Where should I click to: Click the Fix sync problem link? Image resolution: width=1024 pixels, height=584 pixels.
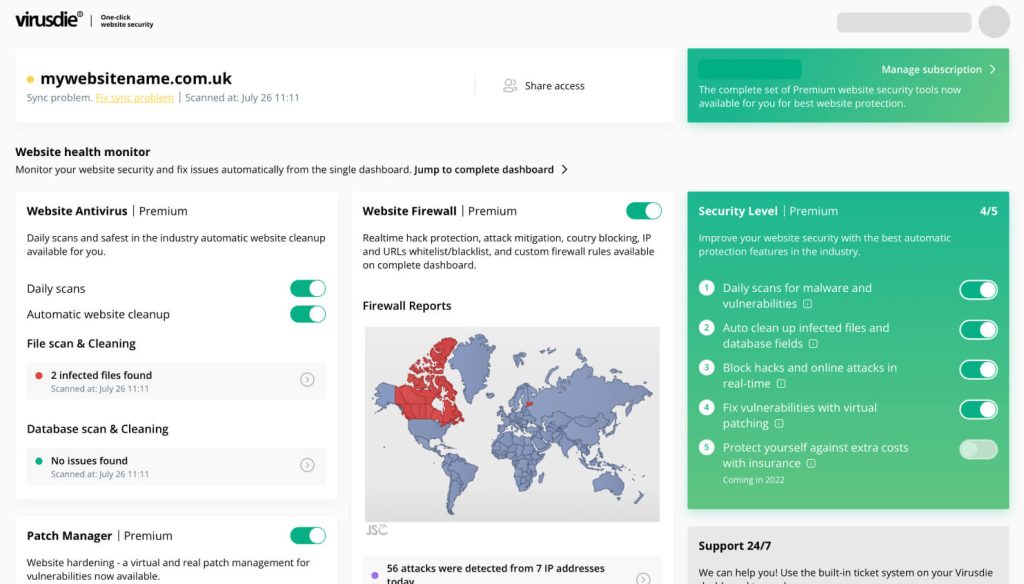click(135, 97)
